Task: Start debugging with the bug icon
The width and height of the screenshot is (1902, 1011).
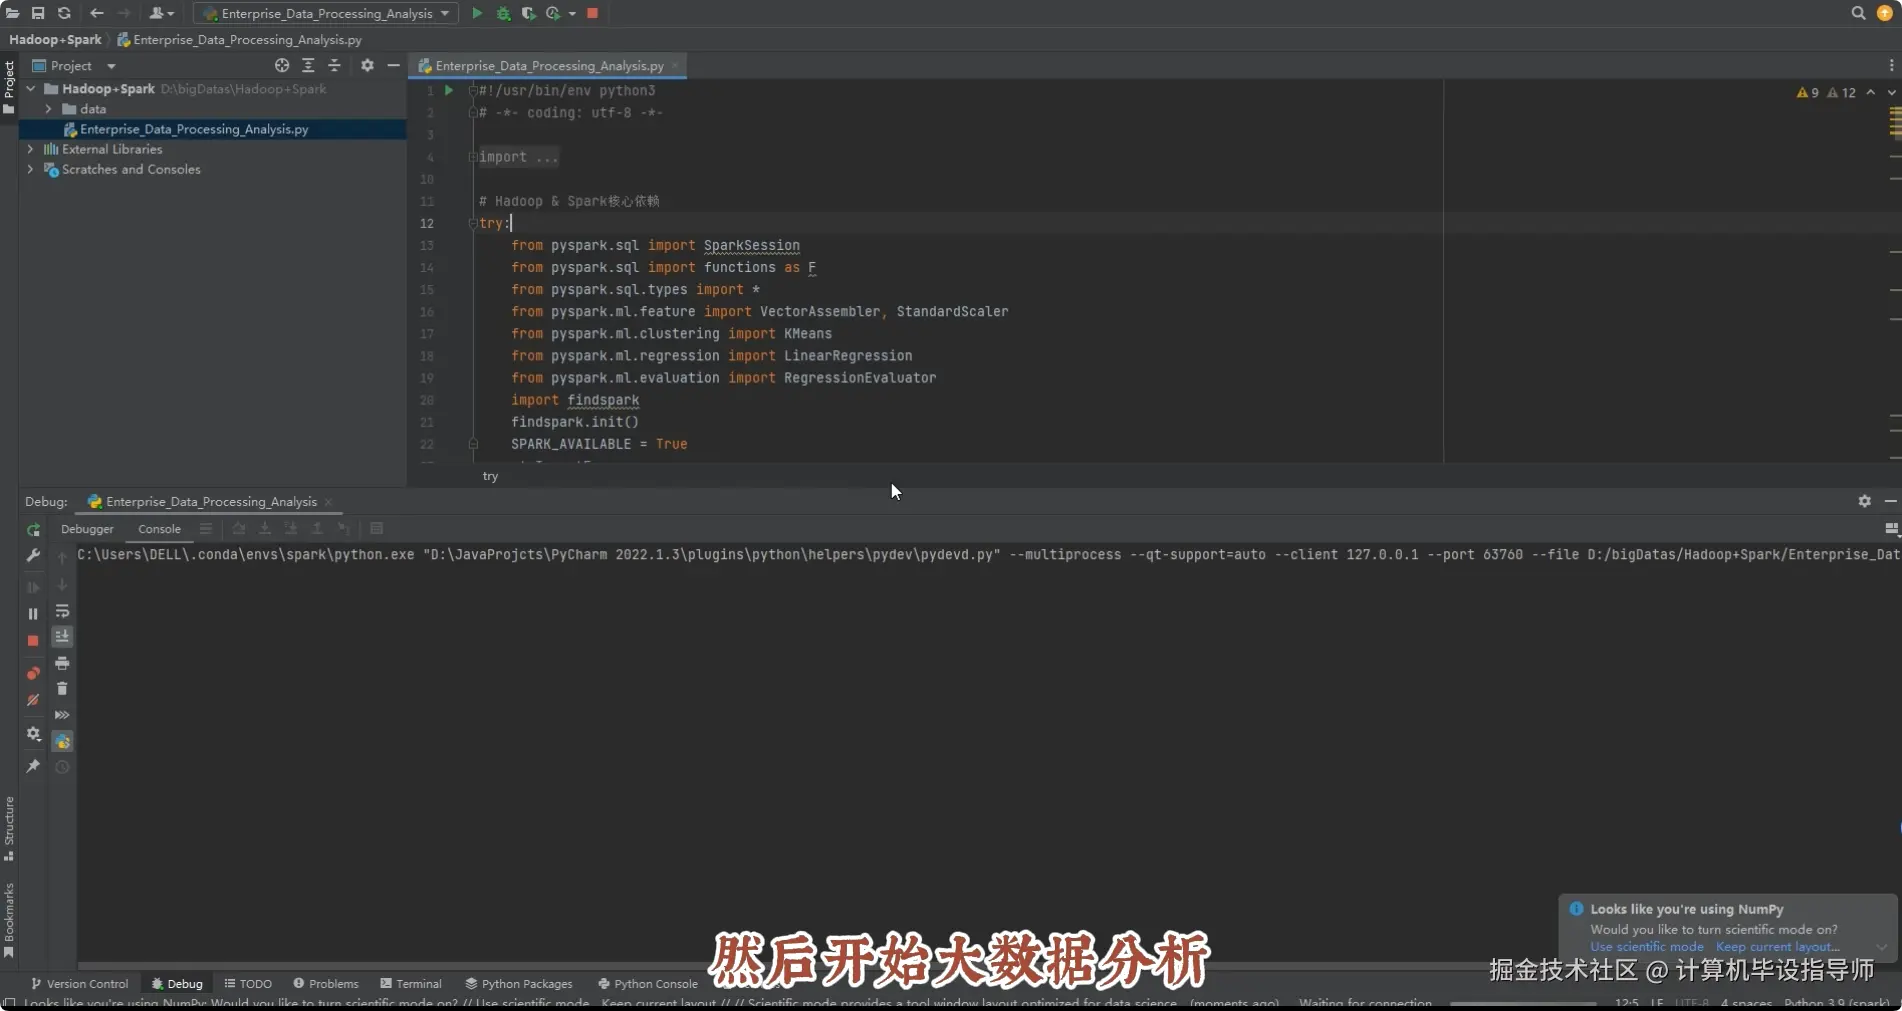Action: click(503, 13)
